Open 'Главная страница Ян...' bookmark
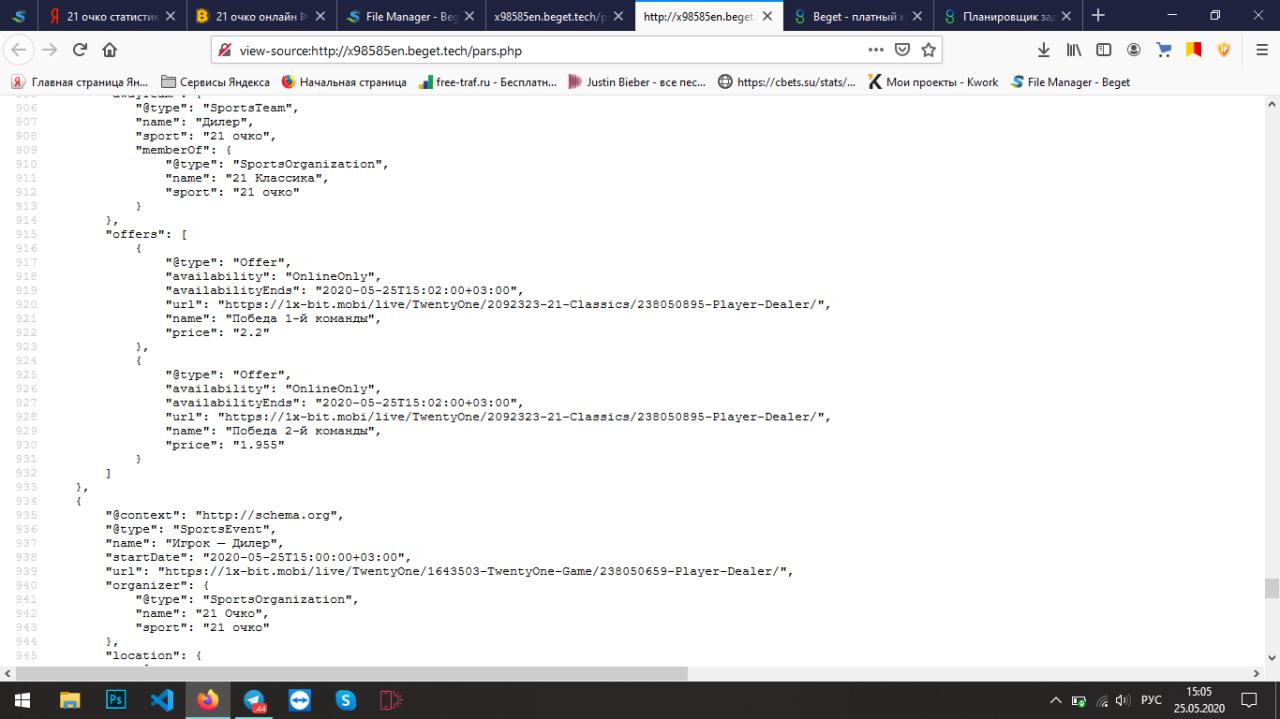The height and width of the screenshot is (719, 1280). pos(80,82)
